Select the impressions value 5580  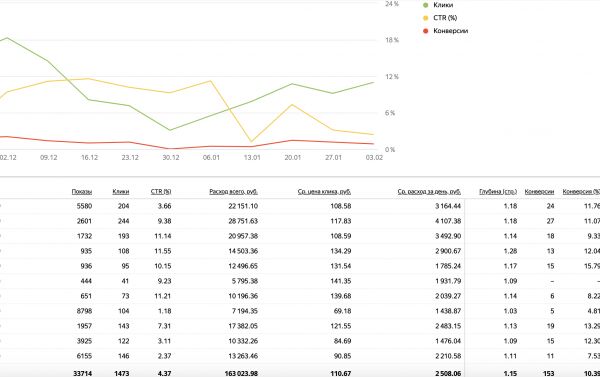(x=84, y=206)
